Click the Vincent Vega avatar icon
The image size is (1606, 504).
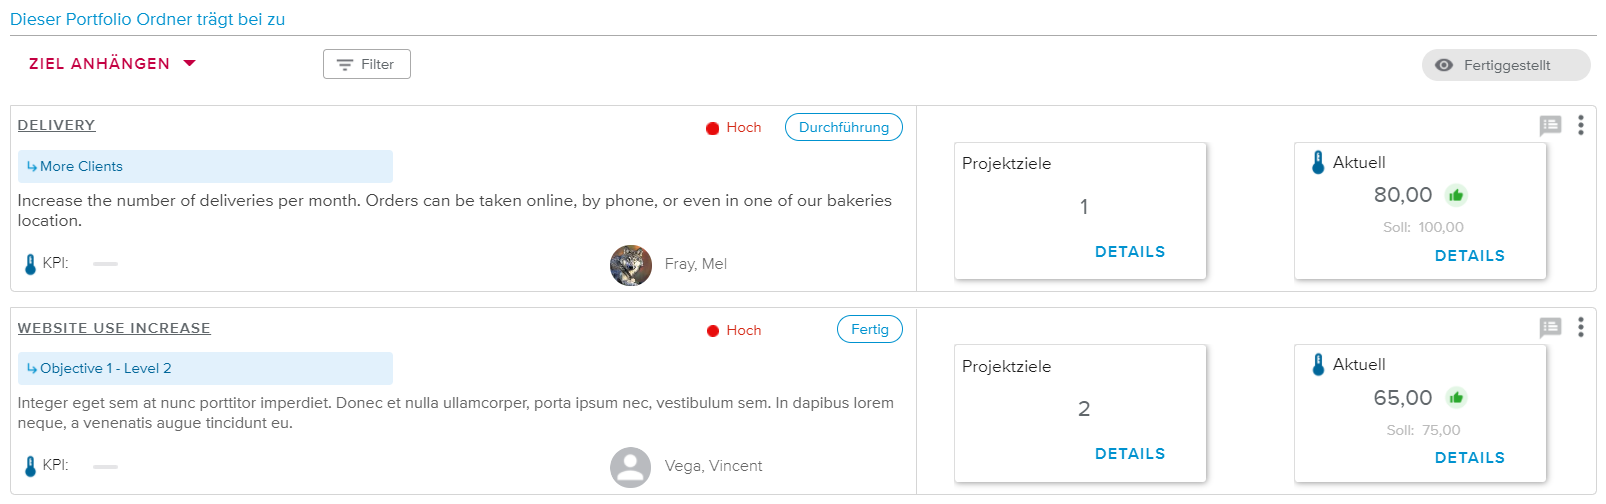tap(631, 467)
